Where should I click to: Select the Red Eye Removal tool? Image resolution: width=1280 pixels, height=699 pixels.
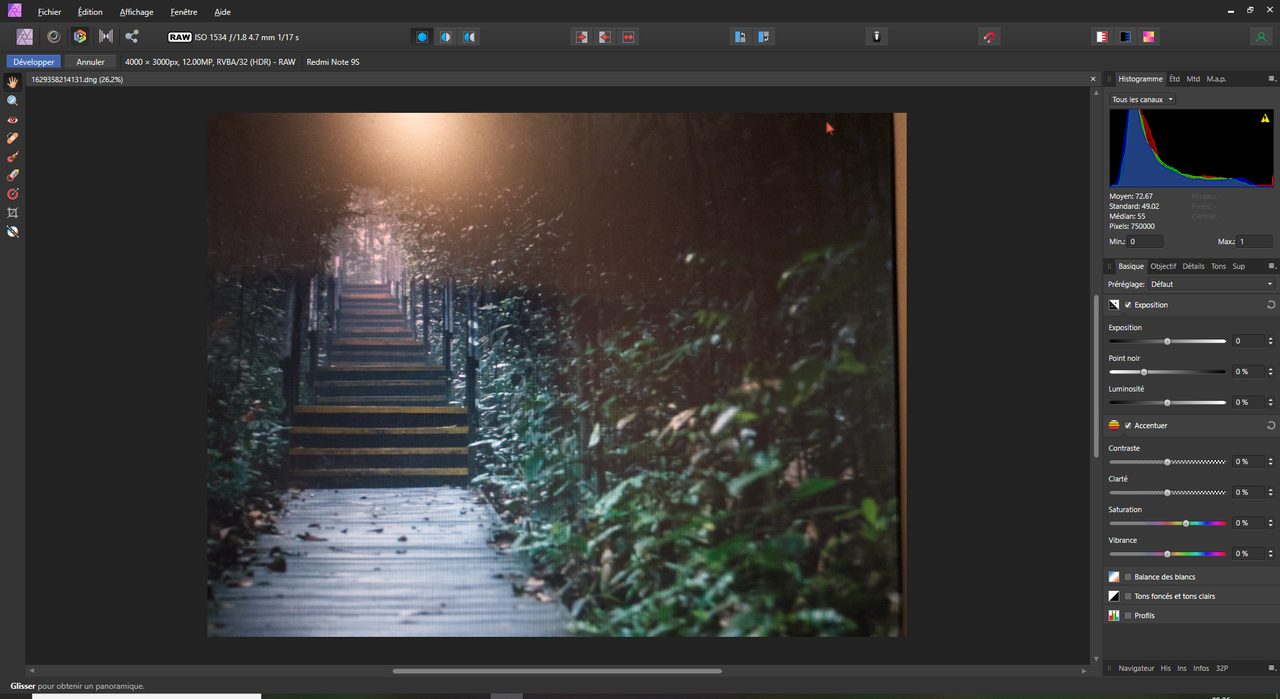[13, 119]
